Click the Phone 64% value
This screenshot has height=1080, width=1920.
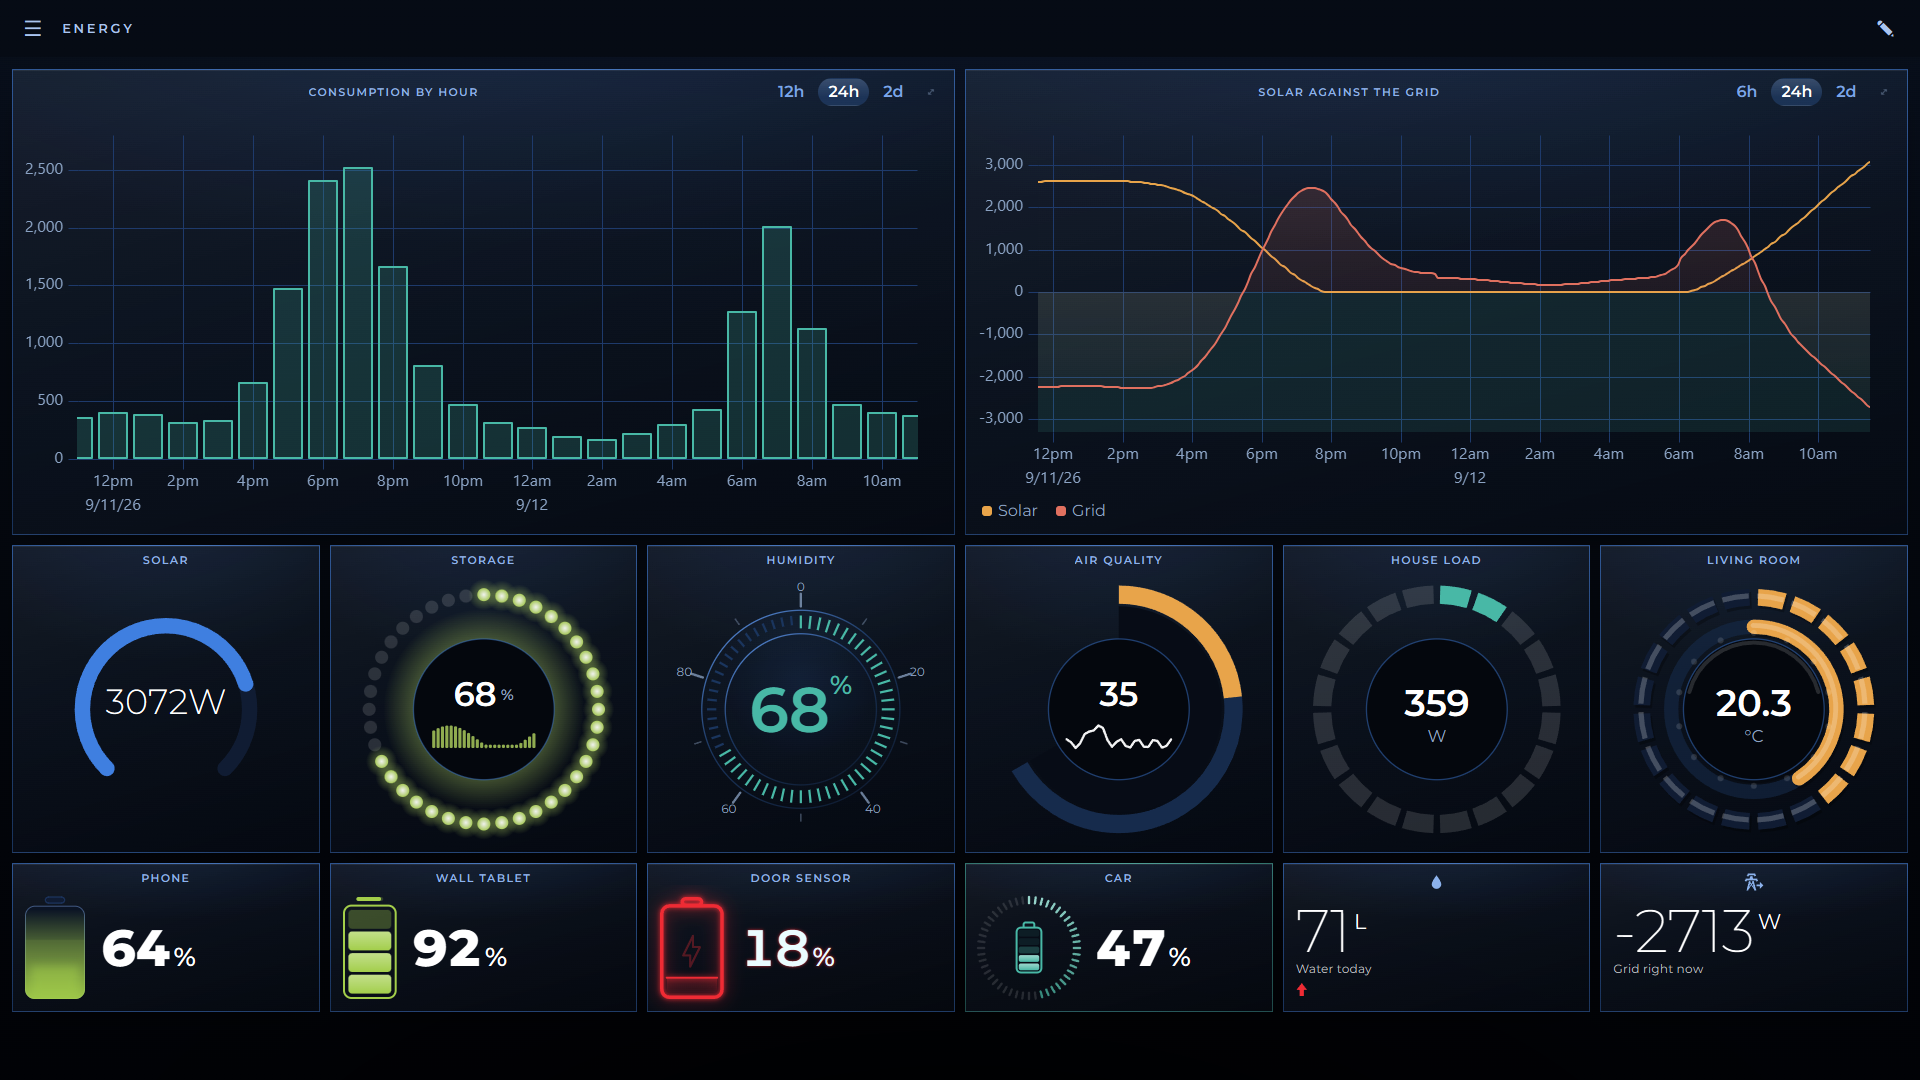(x=148, y=949)
